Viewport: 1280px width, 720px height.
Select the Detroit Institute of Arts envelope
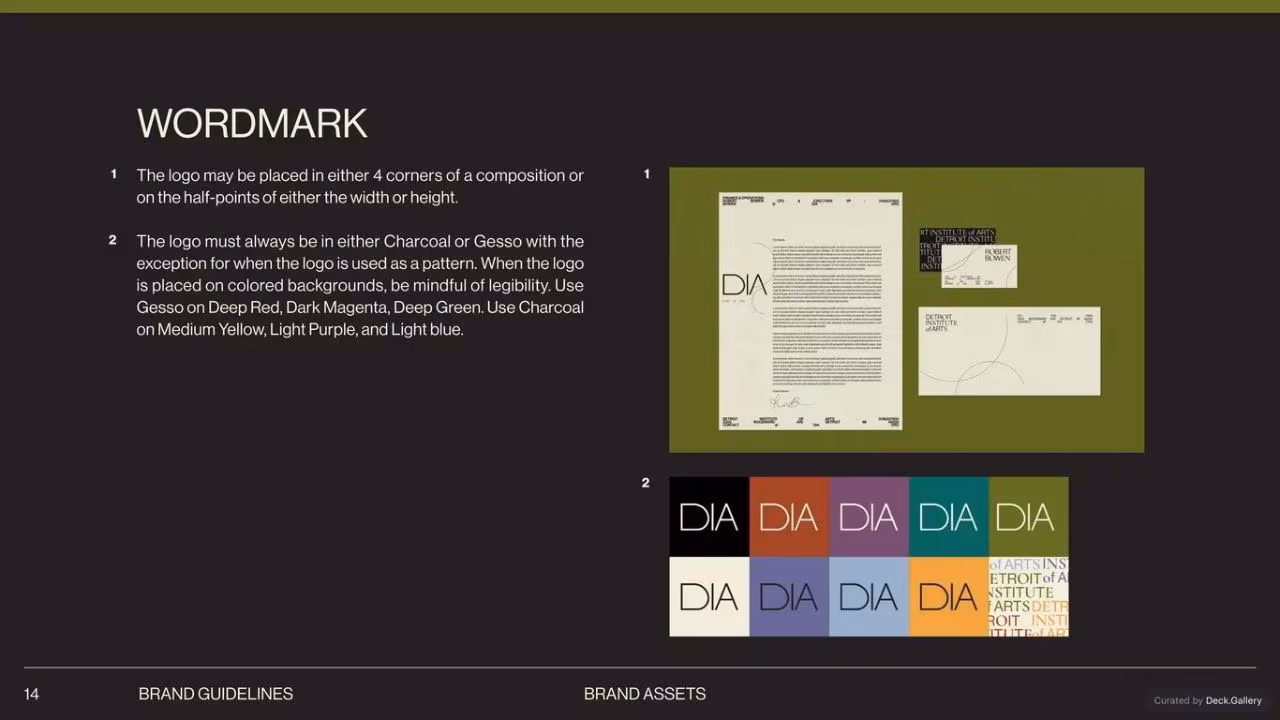[x=1009, y=351]
